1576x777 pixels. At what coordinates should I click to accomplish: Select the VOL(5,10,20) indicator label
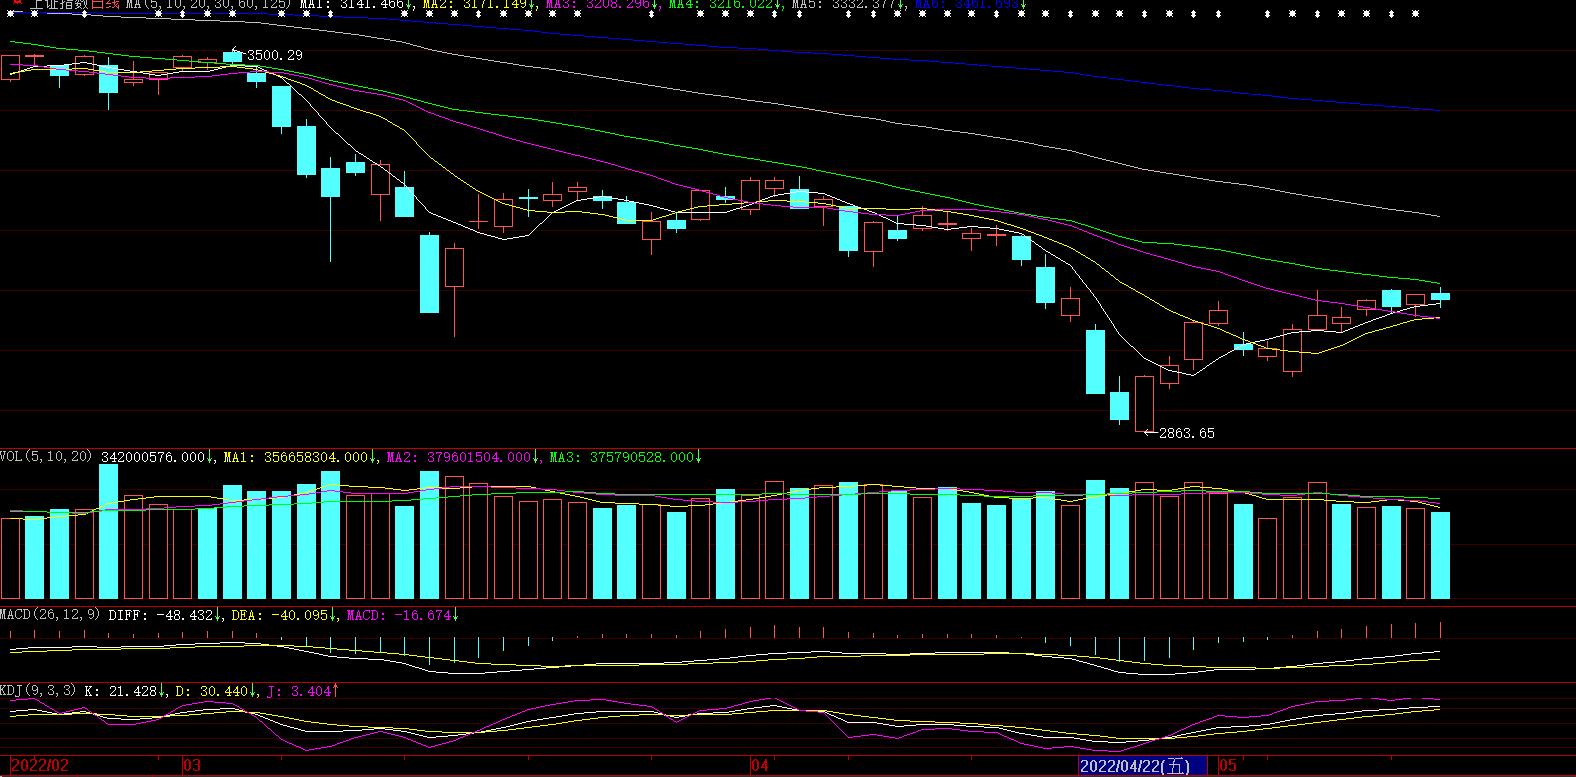pos(46,457)
